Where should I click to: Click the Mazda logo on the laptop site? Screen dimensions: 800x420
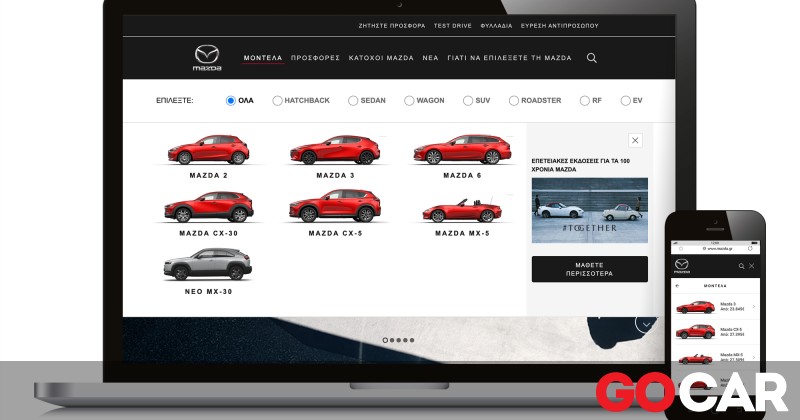pyautogui.click(x=206, y=57)
